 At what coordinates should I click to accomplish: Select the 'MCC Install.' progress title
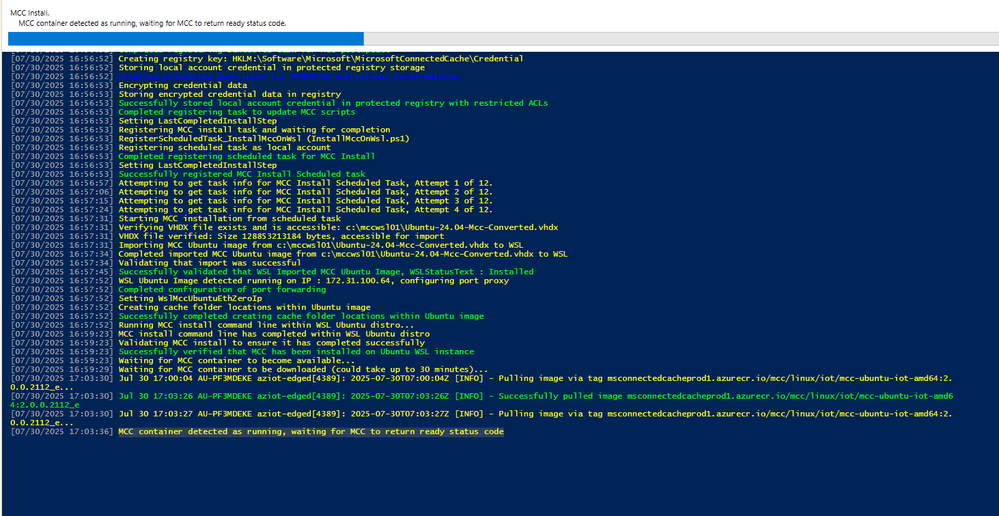tap(31, 13)
